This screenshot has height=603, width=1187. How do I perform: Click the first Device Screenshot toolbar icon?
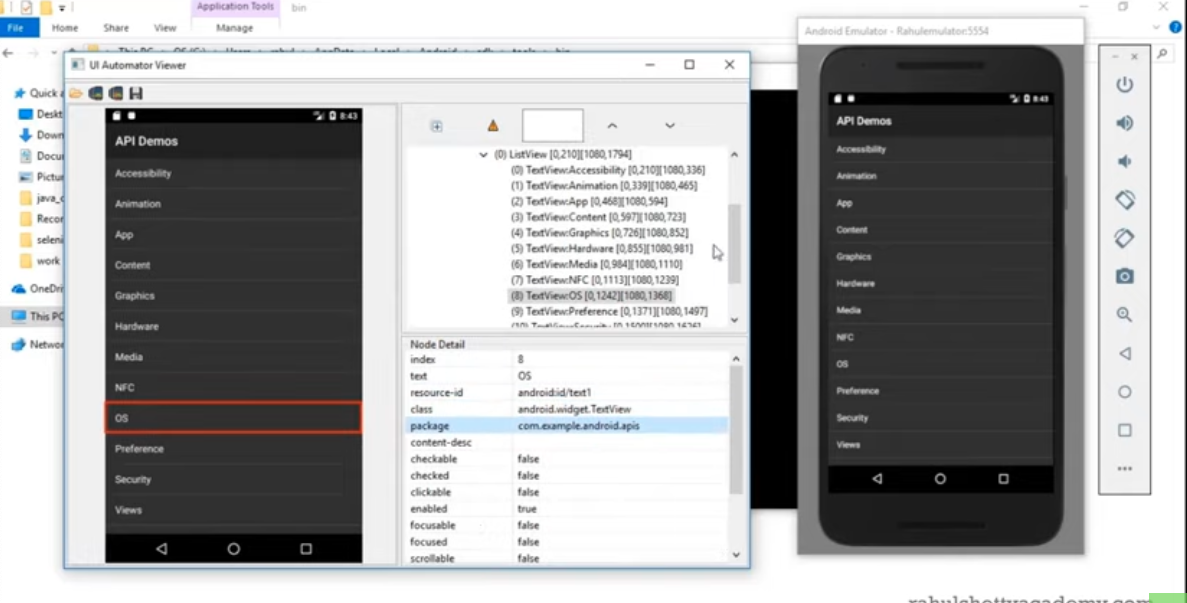tap(95, 93)
